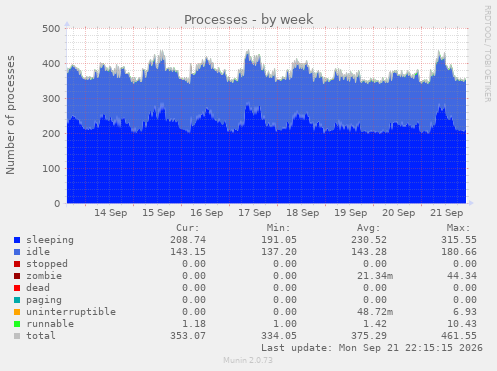This screenshot has width=497, height=371.
Task: Click the dead legend color swatch
Action: click(x=17, y=288)
